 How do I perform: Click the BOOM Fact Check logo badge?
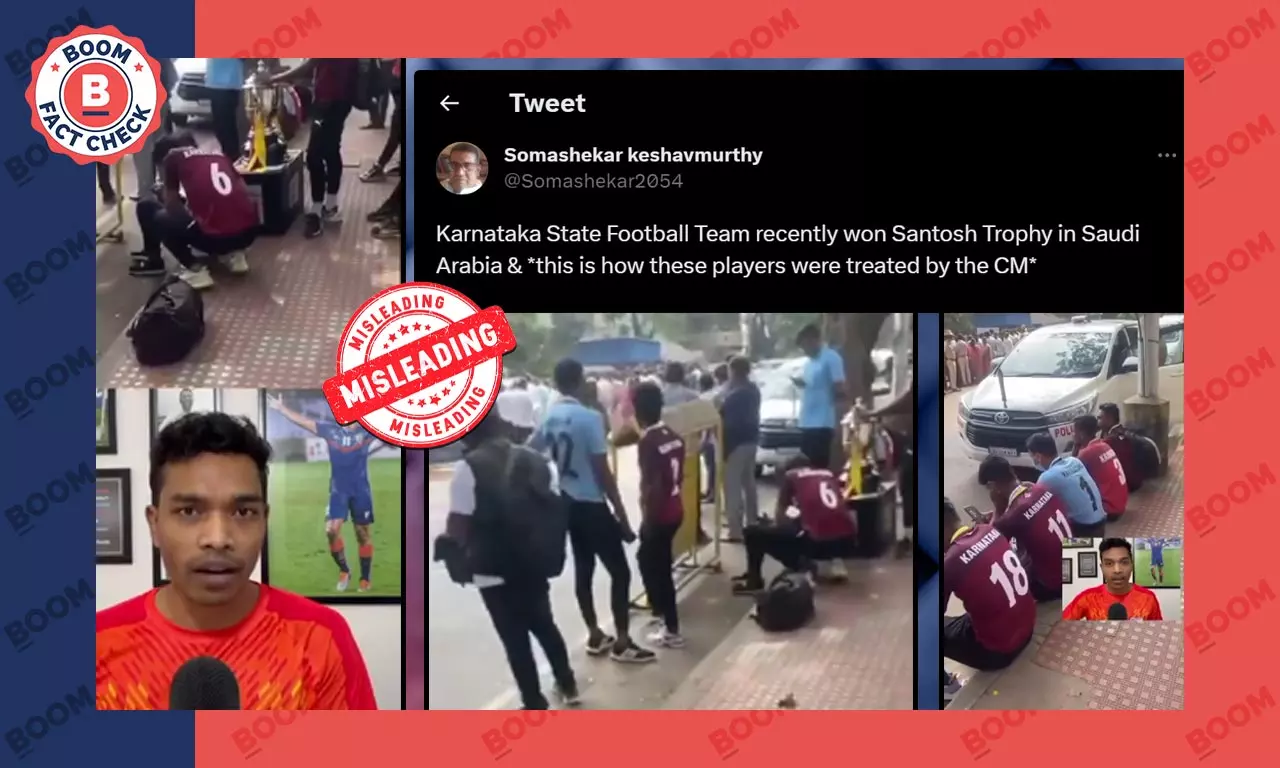pyautogui.click(x=95, y=95)
